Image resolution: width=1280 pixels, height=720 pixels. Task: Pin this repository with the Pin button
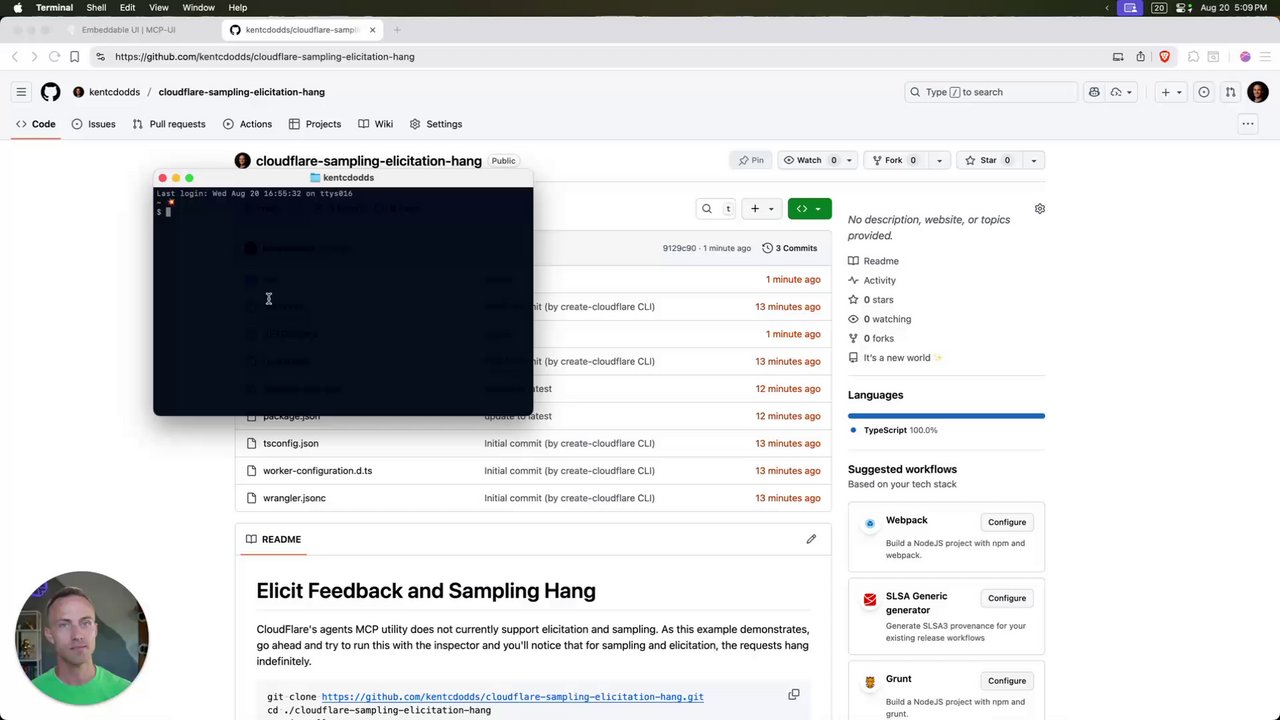point(751,160)
